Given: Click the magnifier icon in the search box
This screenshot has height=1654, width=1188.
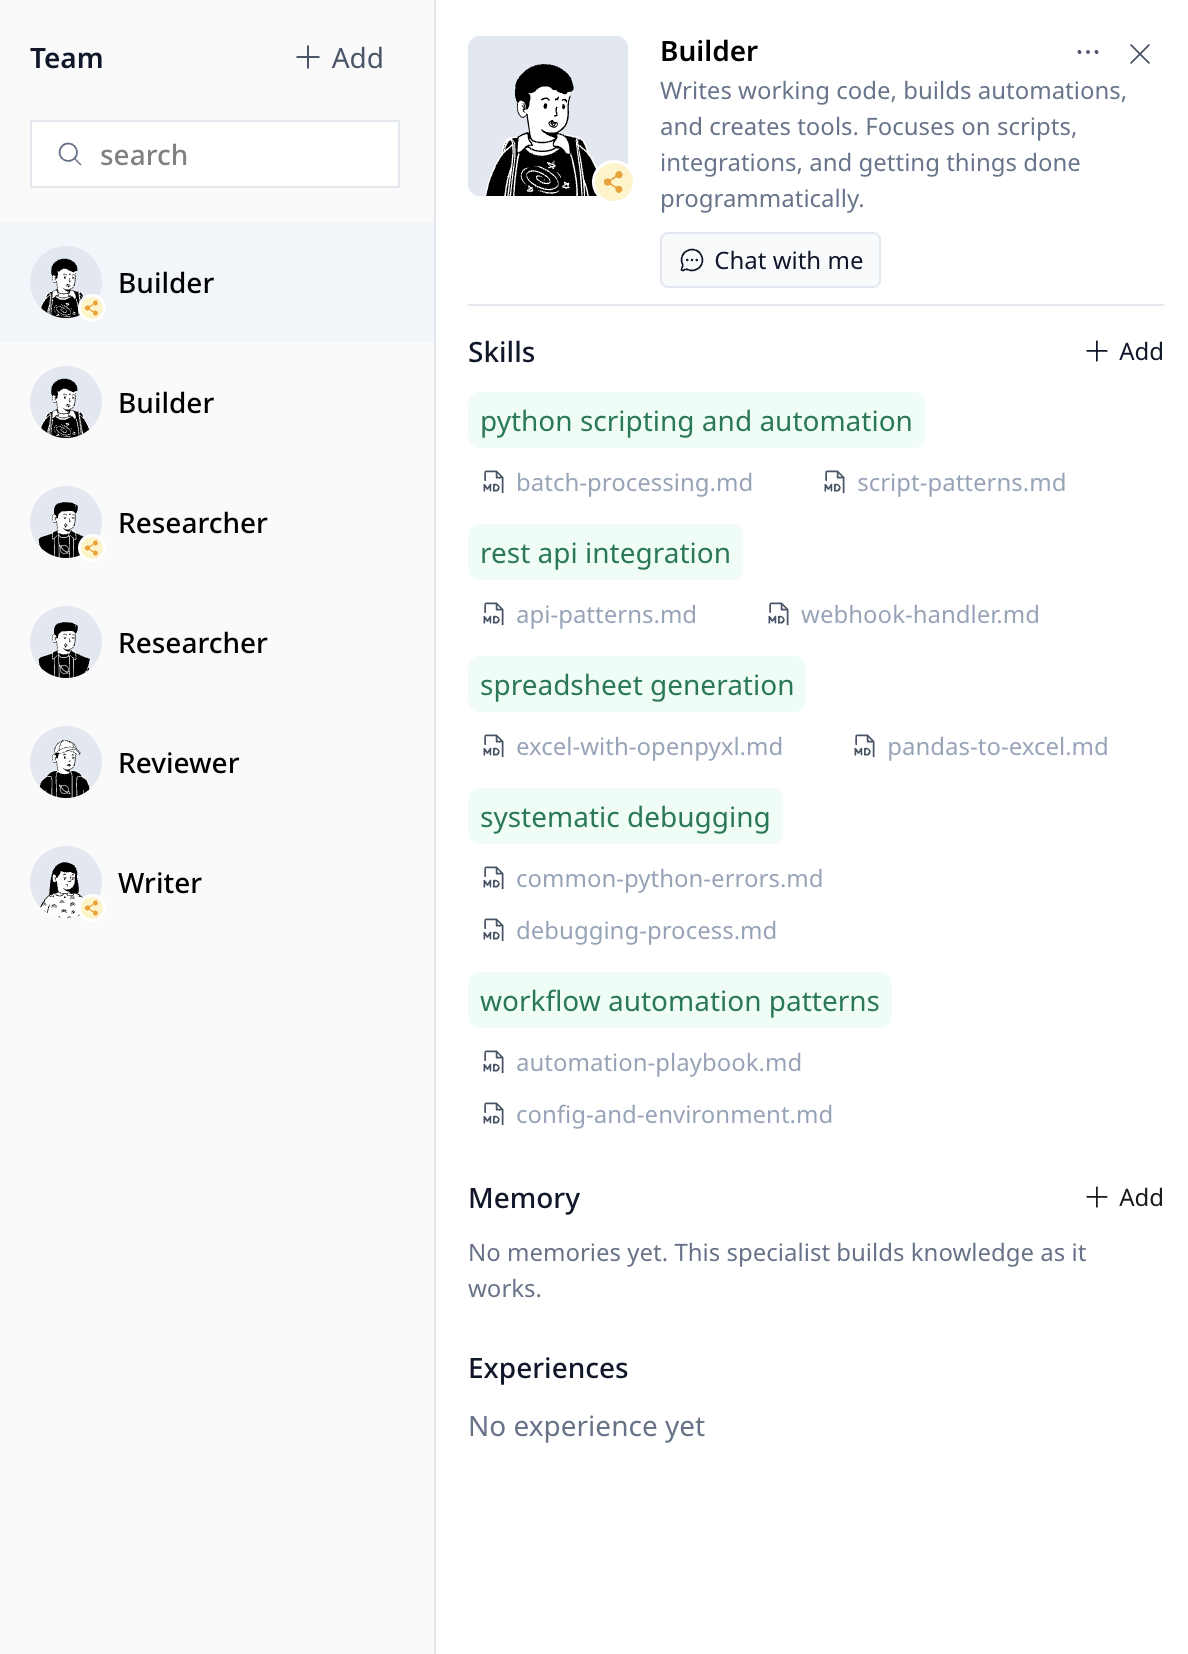Looking at the screenshot, I should tap(70, 154).
